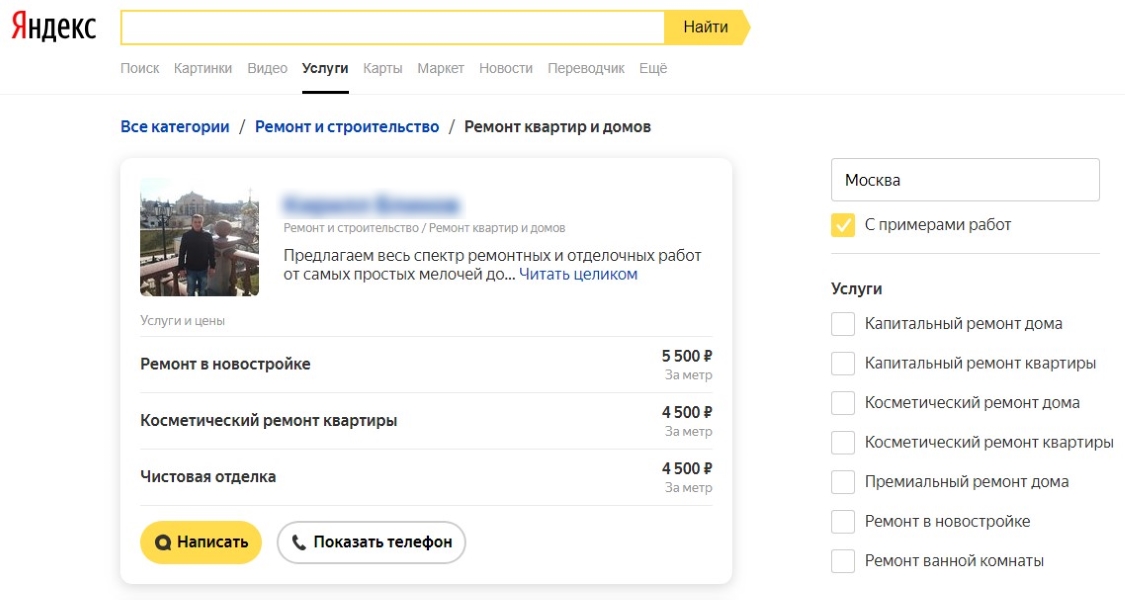
Task: Tick Ремонт ванной комнаты checkbox
Action: click(x=843, y=560)
